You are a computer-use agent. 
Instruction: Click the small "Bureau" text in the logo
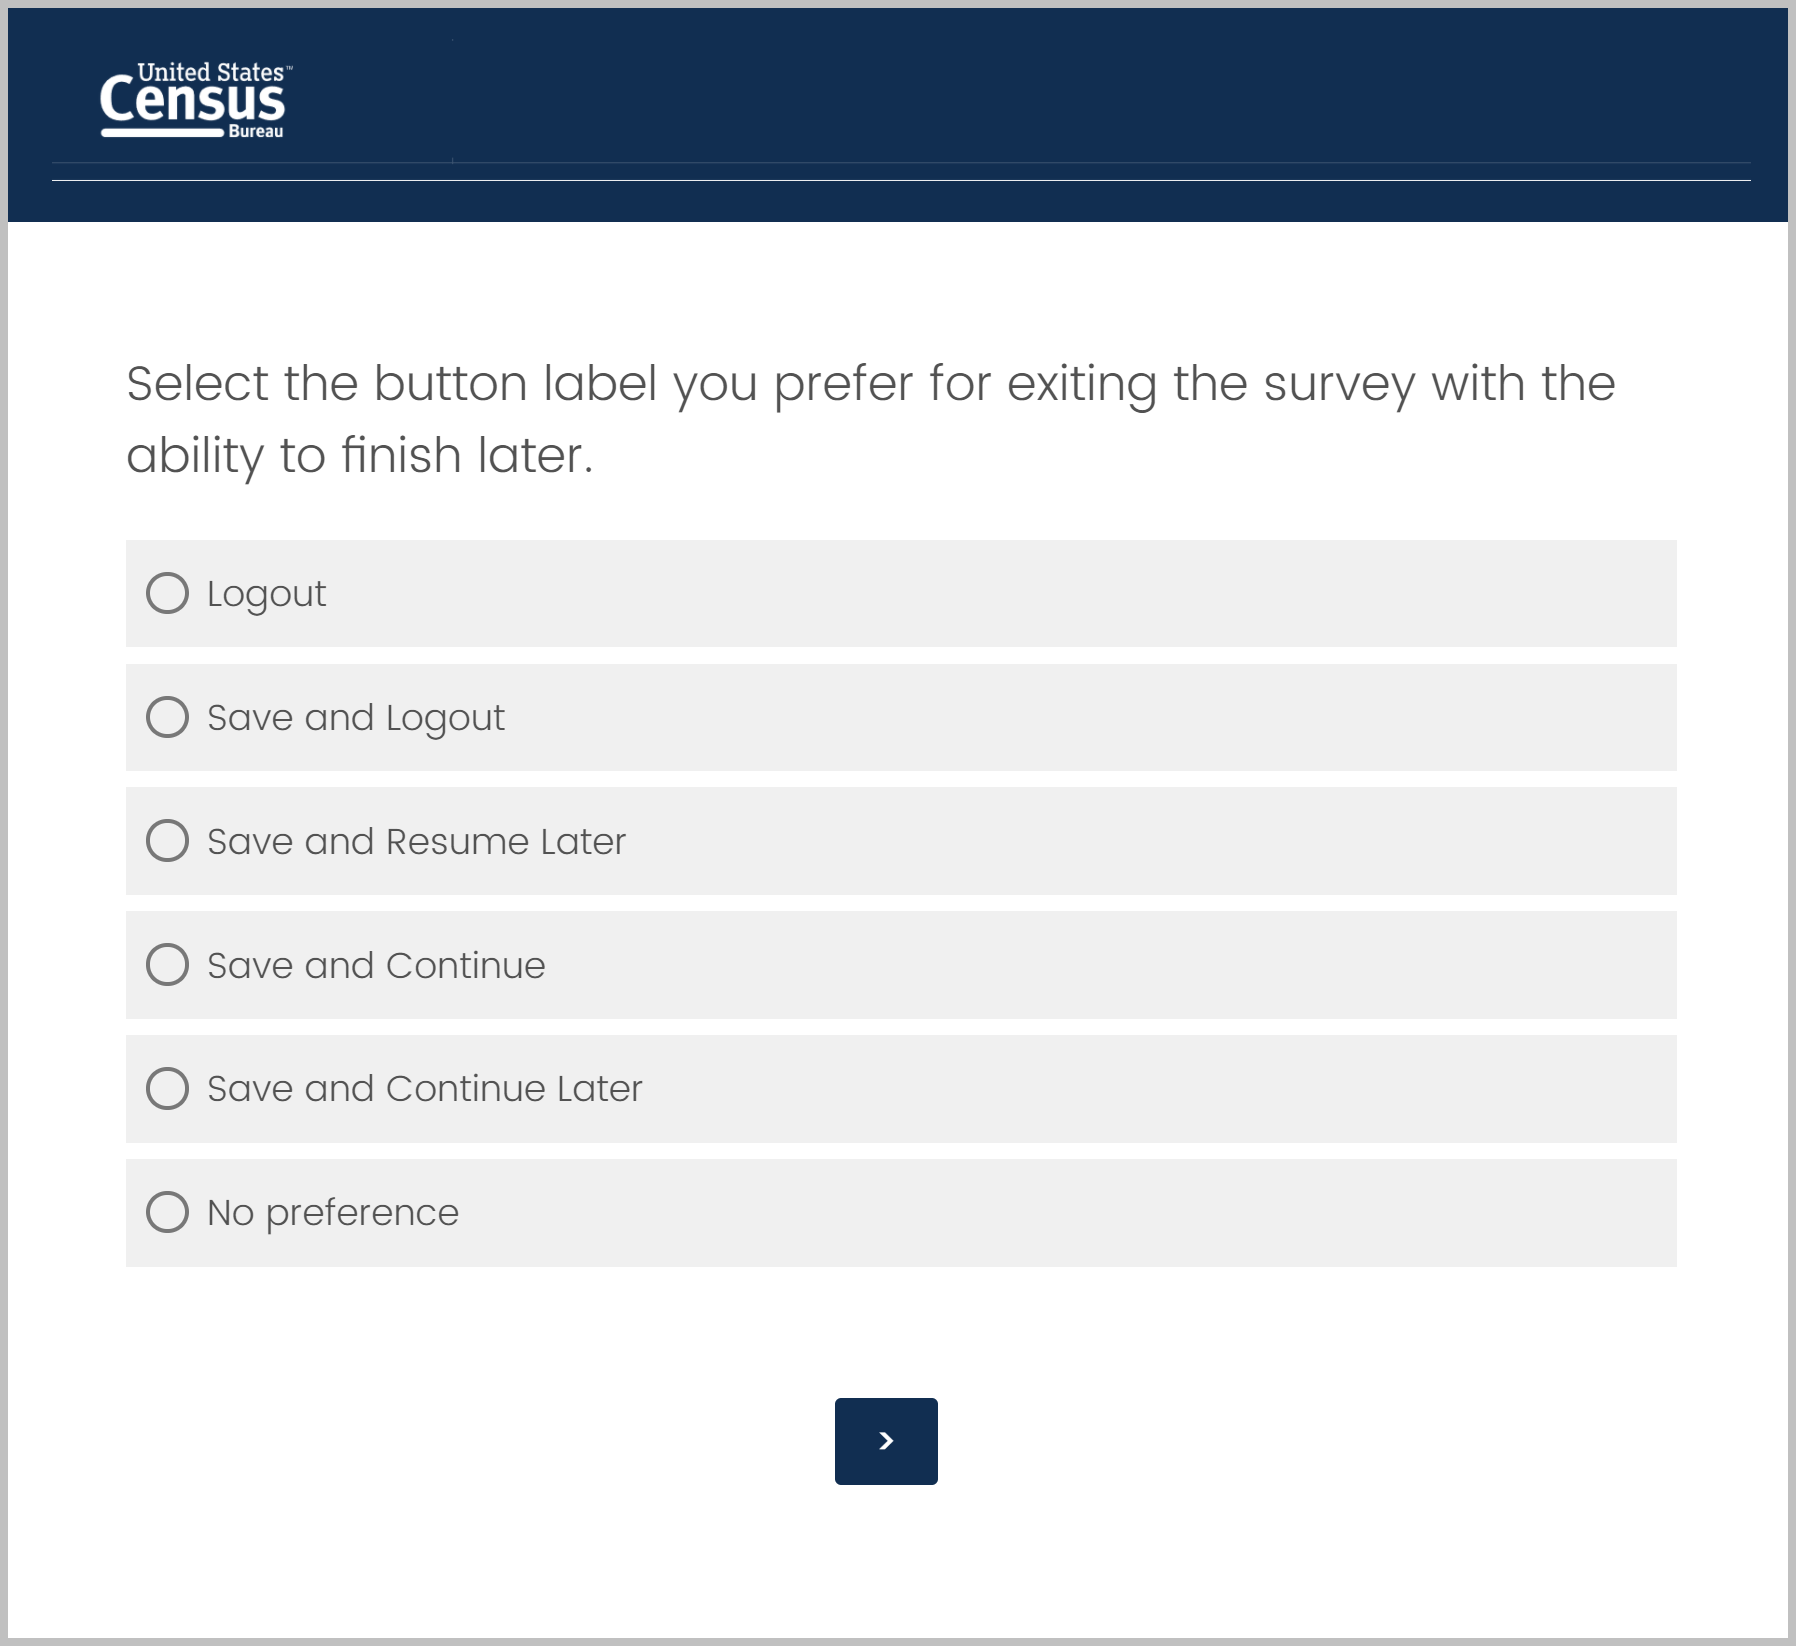256,132
